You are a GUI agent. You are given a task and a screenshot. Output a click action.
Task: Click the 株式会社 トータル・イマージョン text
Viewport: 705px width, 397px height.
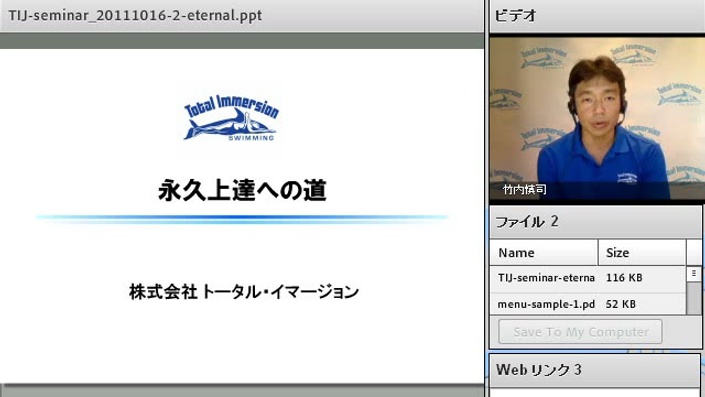[x=244, y=292]
